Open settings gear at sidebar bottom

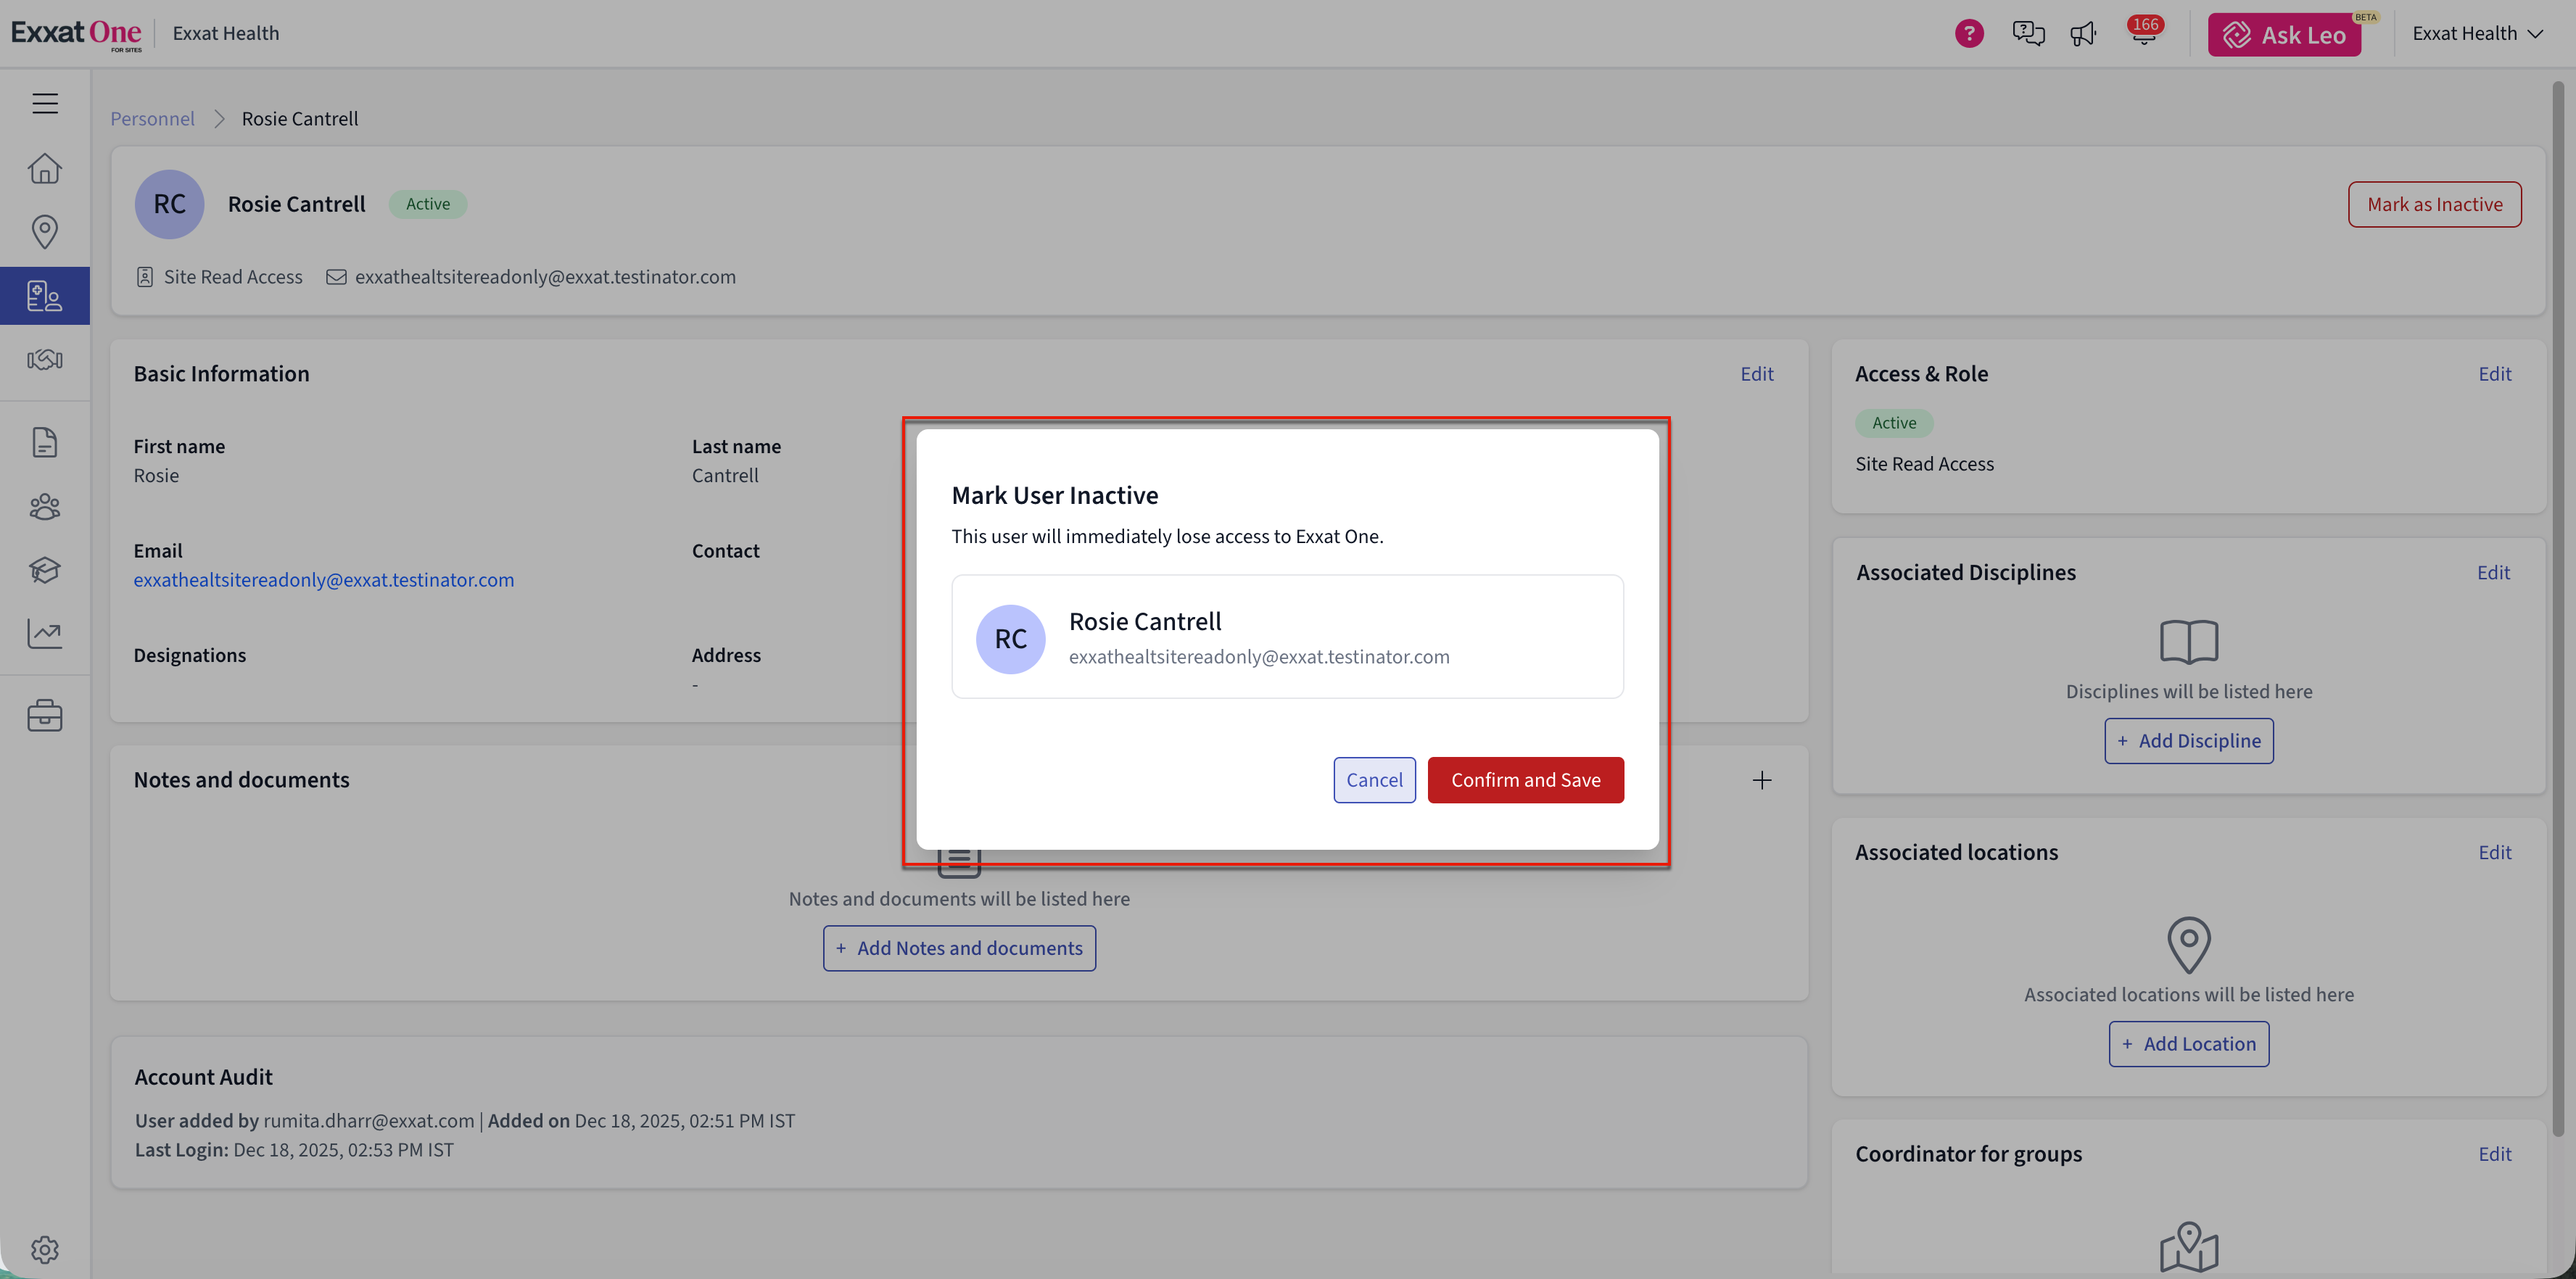coord(45,1249)
